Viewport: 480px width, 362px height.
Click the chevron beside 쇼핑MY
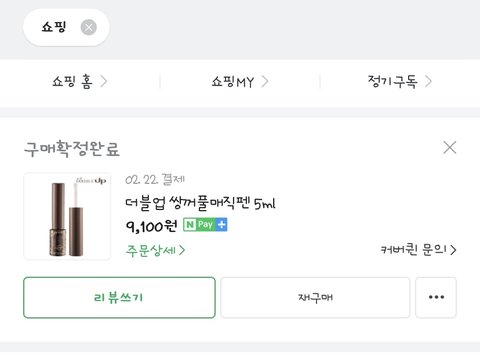(x=265, y=81)
